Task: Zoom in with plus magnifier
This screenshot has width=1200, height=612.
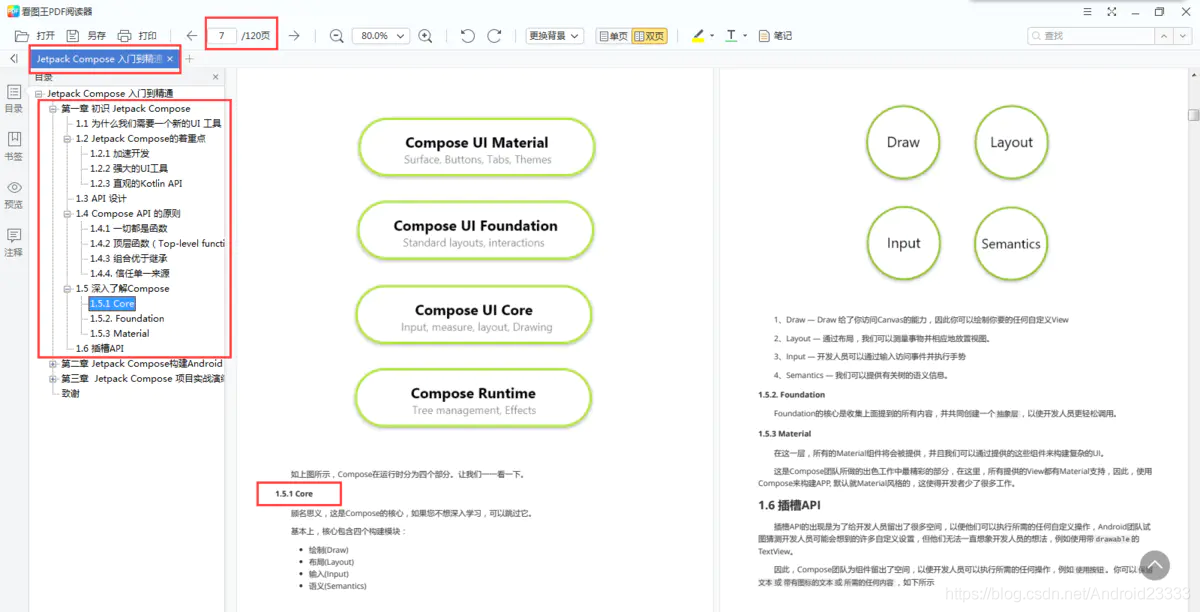Action: (x=425, y=36)
